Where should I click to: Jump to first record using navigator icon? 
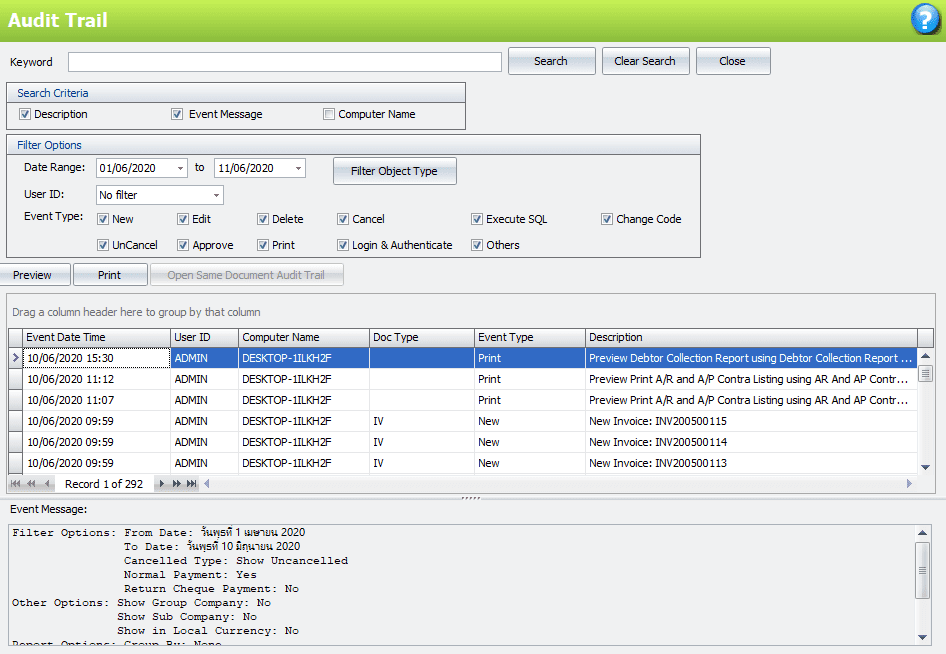(15, 483)
